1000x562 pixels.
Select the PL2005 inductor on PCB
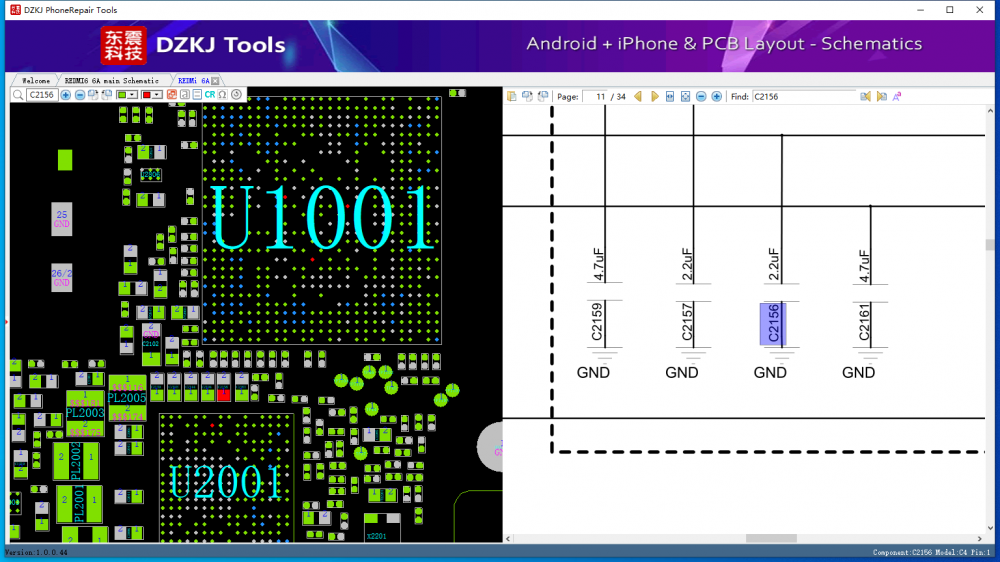coord(127,398)
